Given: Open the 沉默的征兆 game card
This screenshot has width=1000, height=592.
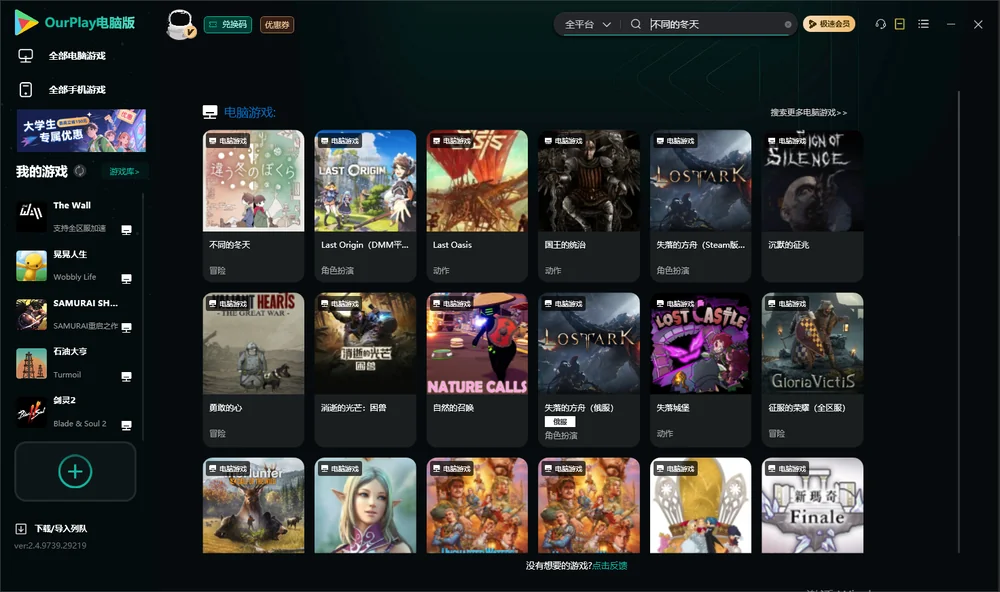Looking at the screenshot, I should pos(812,205).
